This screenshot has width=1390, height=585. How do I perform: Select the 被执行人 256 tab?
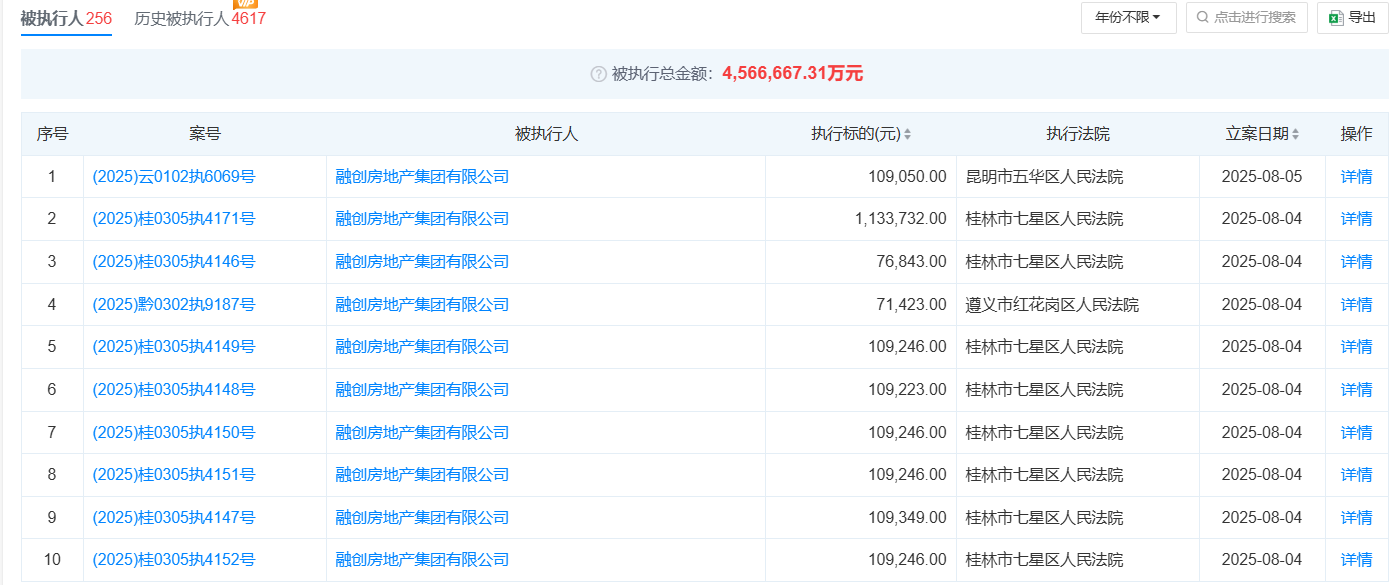tap(66, 18)
